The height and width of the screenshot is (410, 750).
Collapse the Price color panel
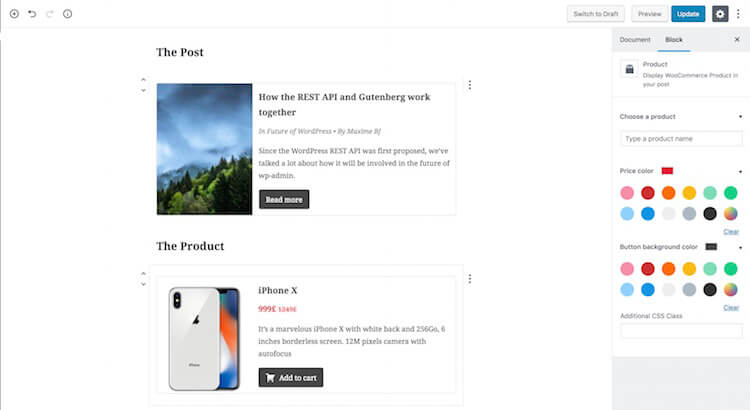pyautogui.click(x=740, y=171)
